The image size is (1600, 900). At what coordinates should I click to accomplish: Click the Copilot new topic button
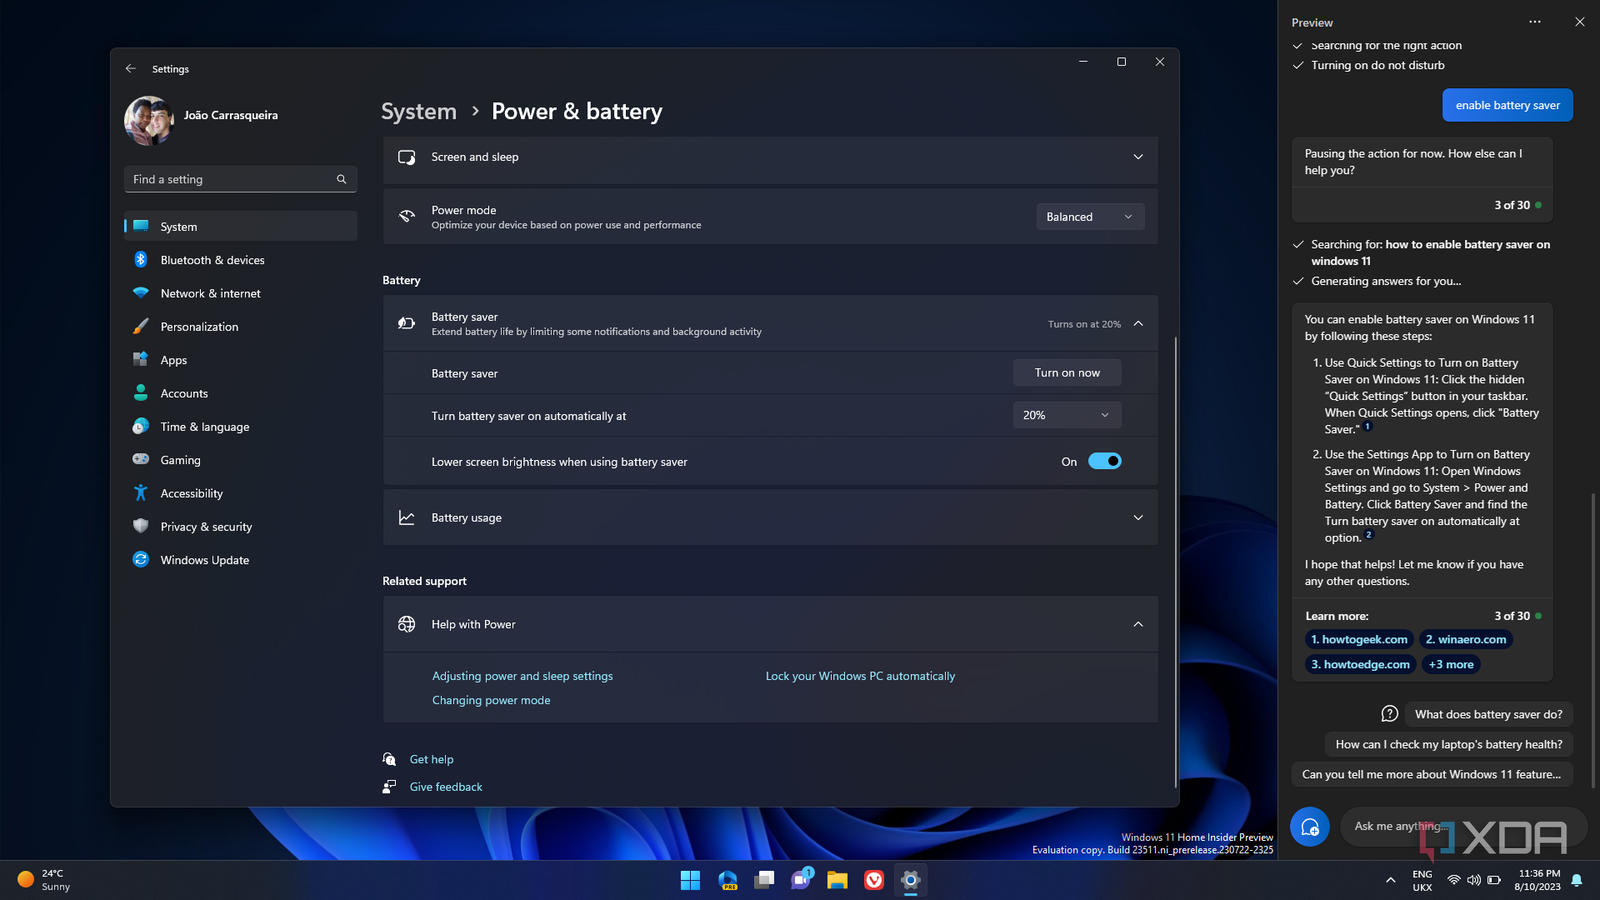[x=1309, y=827]
